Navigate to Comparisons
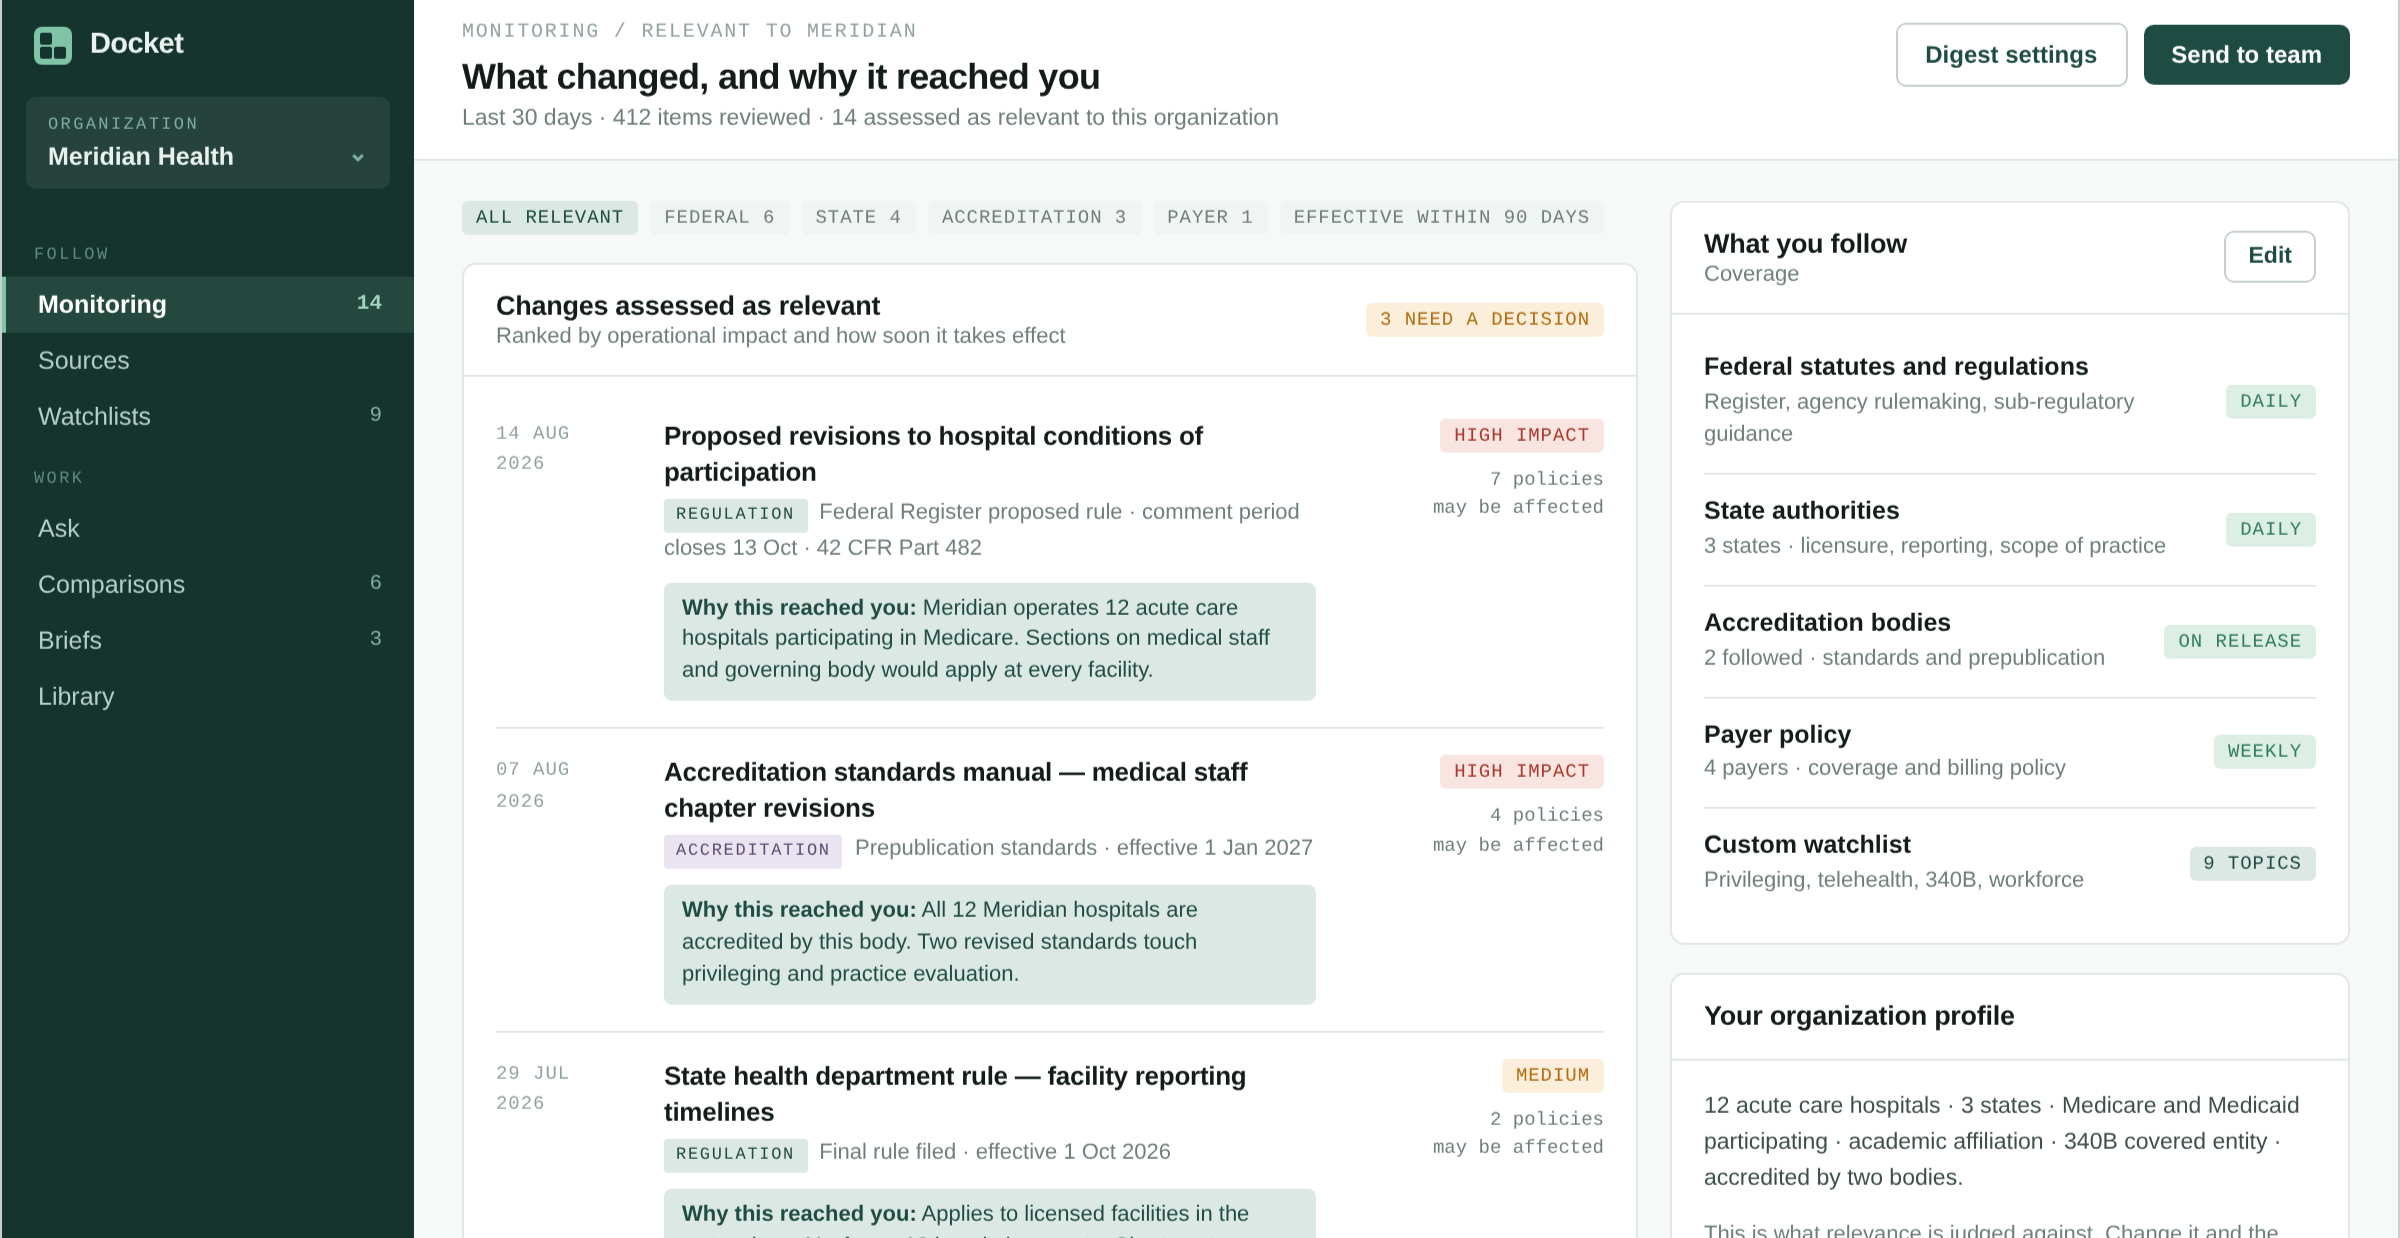Viewport: 2400px width, 1238px height. (x=208, y=584)
